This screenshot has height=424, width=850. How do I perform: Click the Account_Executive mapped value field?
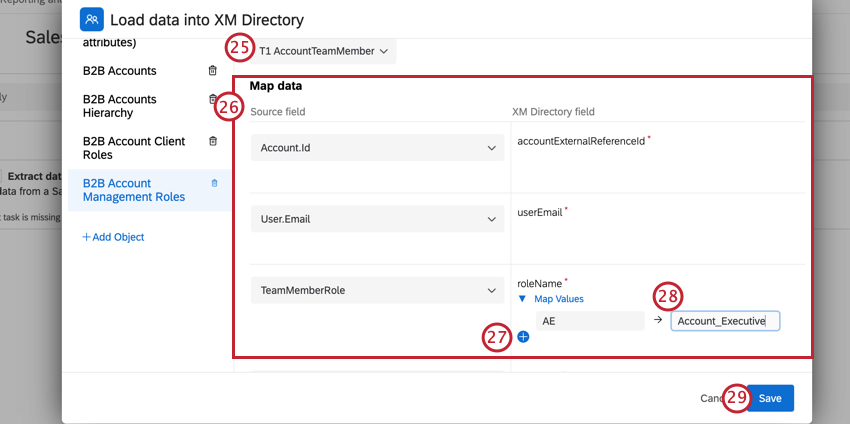tap(725, 321)
